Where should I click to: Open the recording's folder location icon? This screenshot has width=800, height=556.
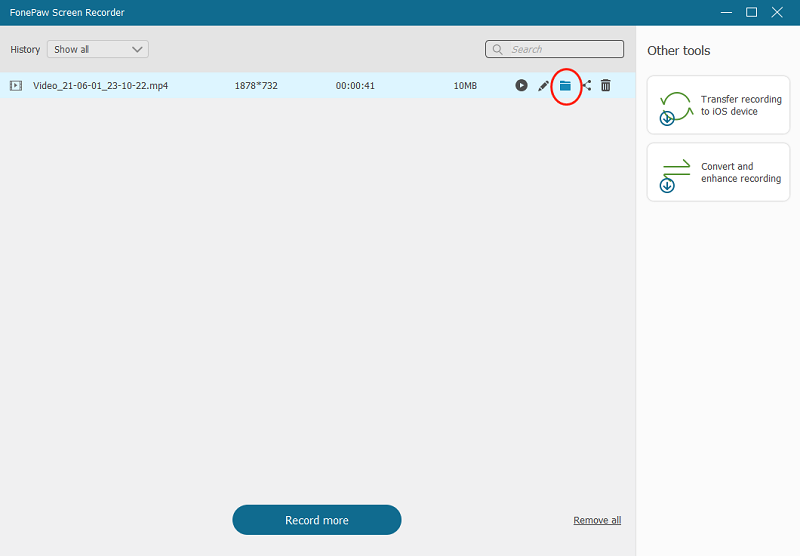tap(565, 86)
